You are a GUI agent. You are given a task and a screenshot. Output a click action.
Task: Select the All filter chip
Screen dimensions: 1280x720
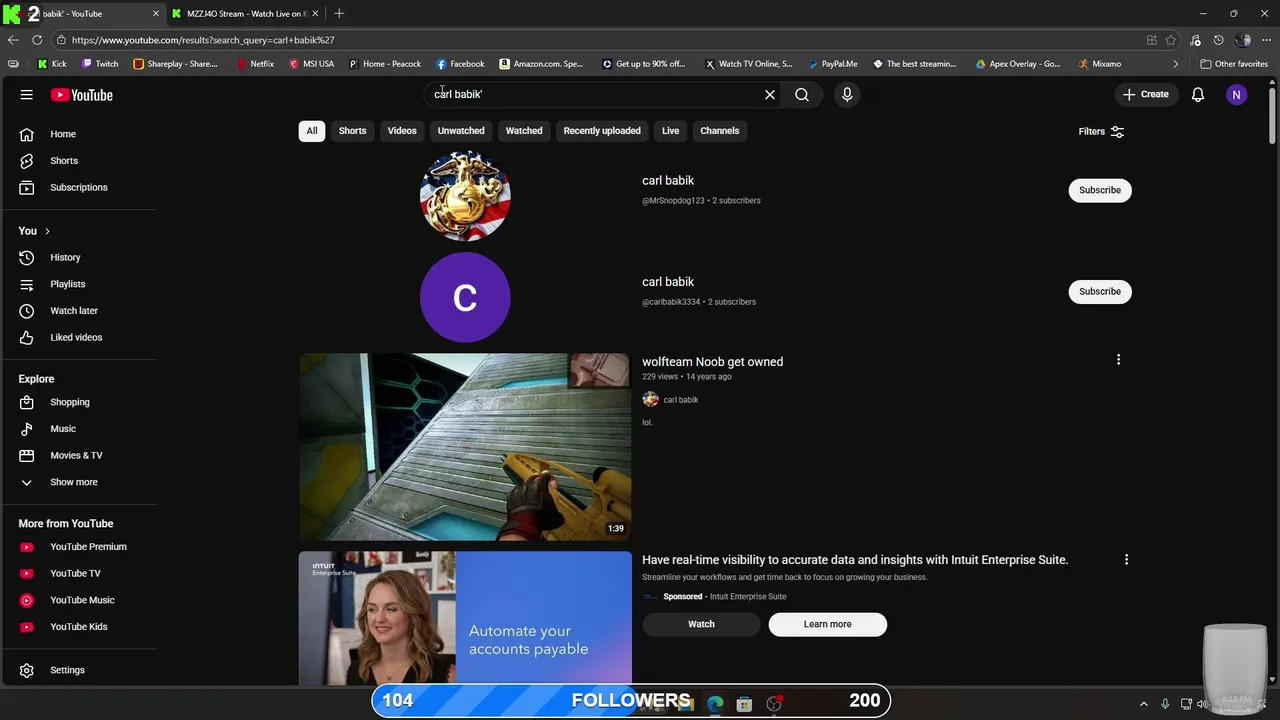tap(312, 131)
